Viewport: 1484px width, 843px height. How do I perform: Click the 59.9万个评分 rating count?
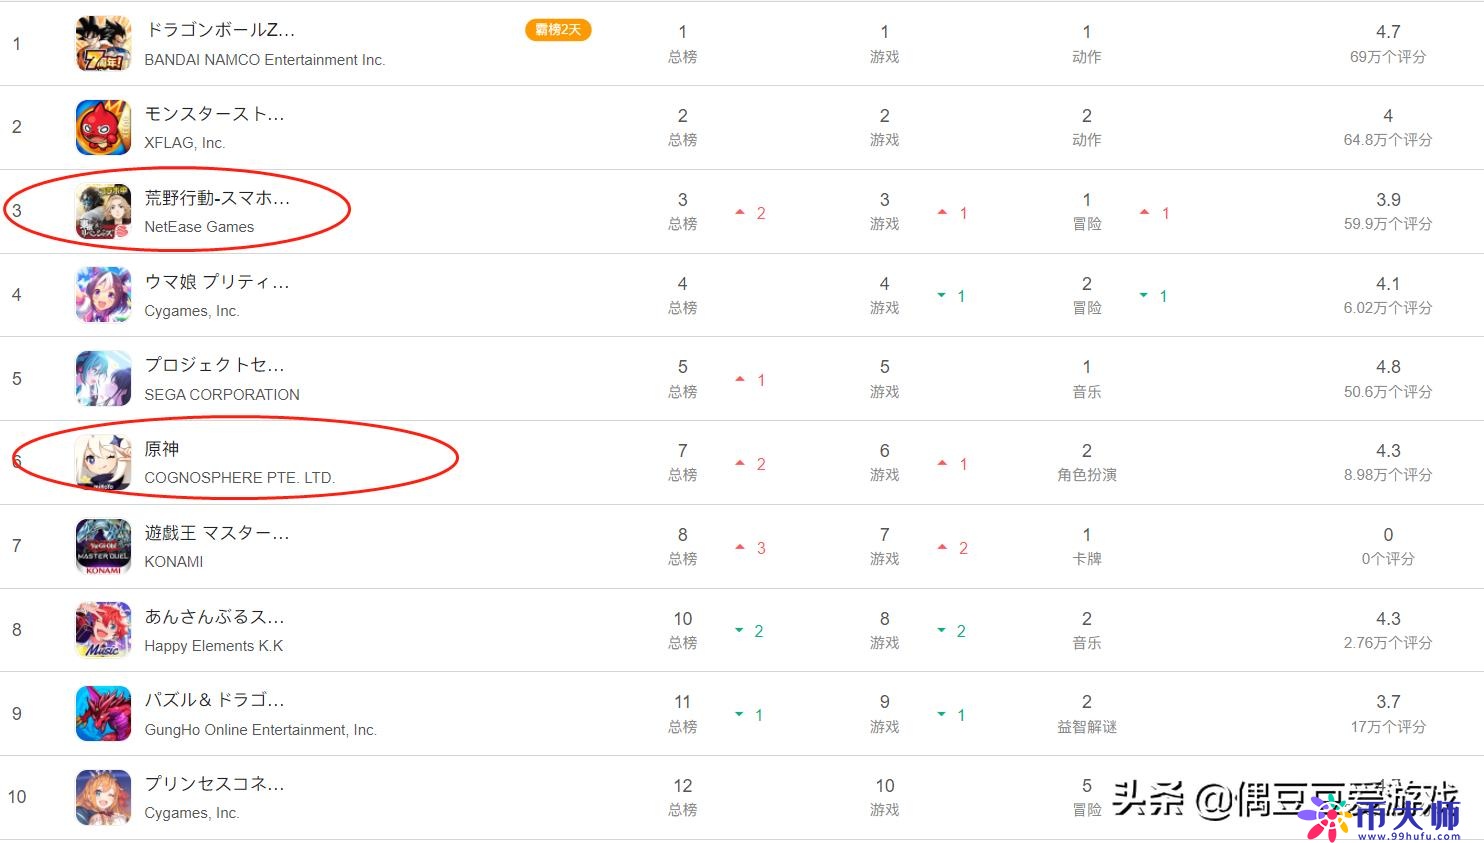1388,224
